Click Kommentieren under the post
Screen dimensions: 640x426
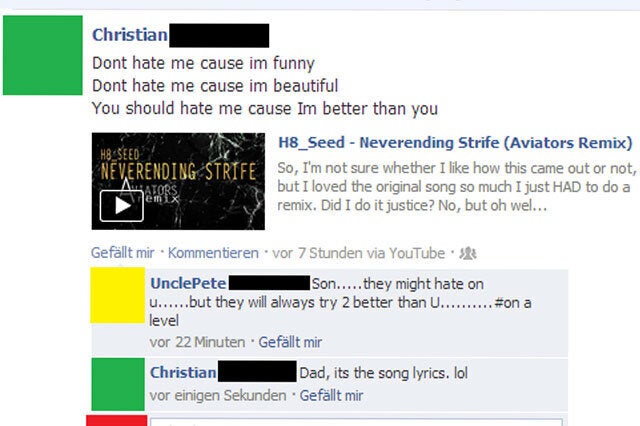coord(213,253)
